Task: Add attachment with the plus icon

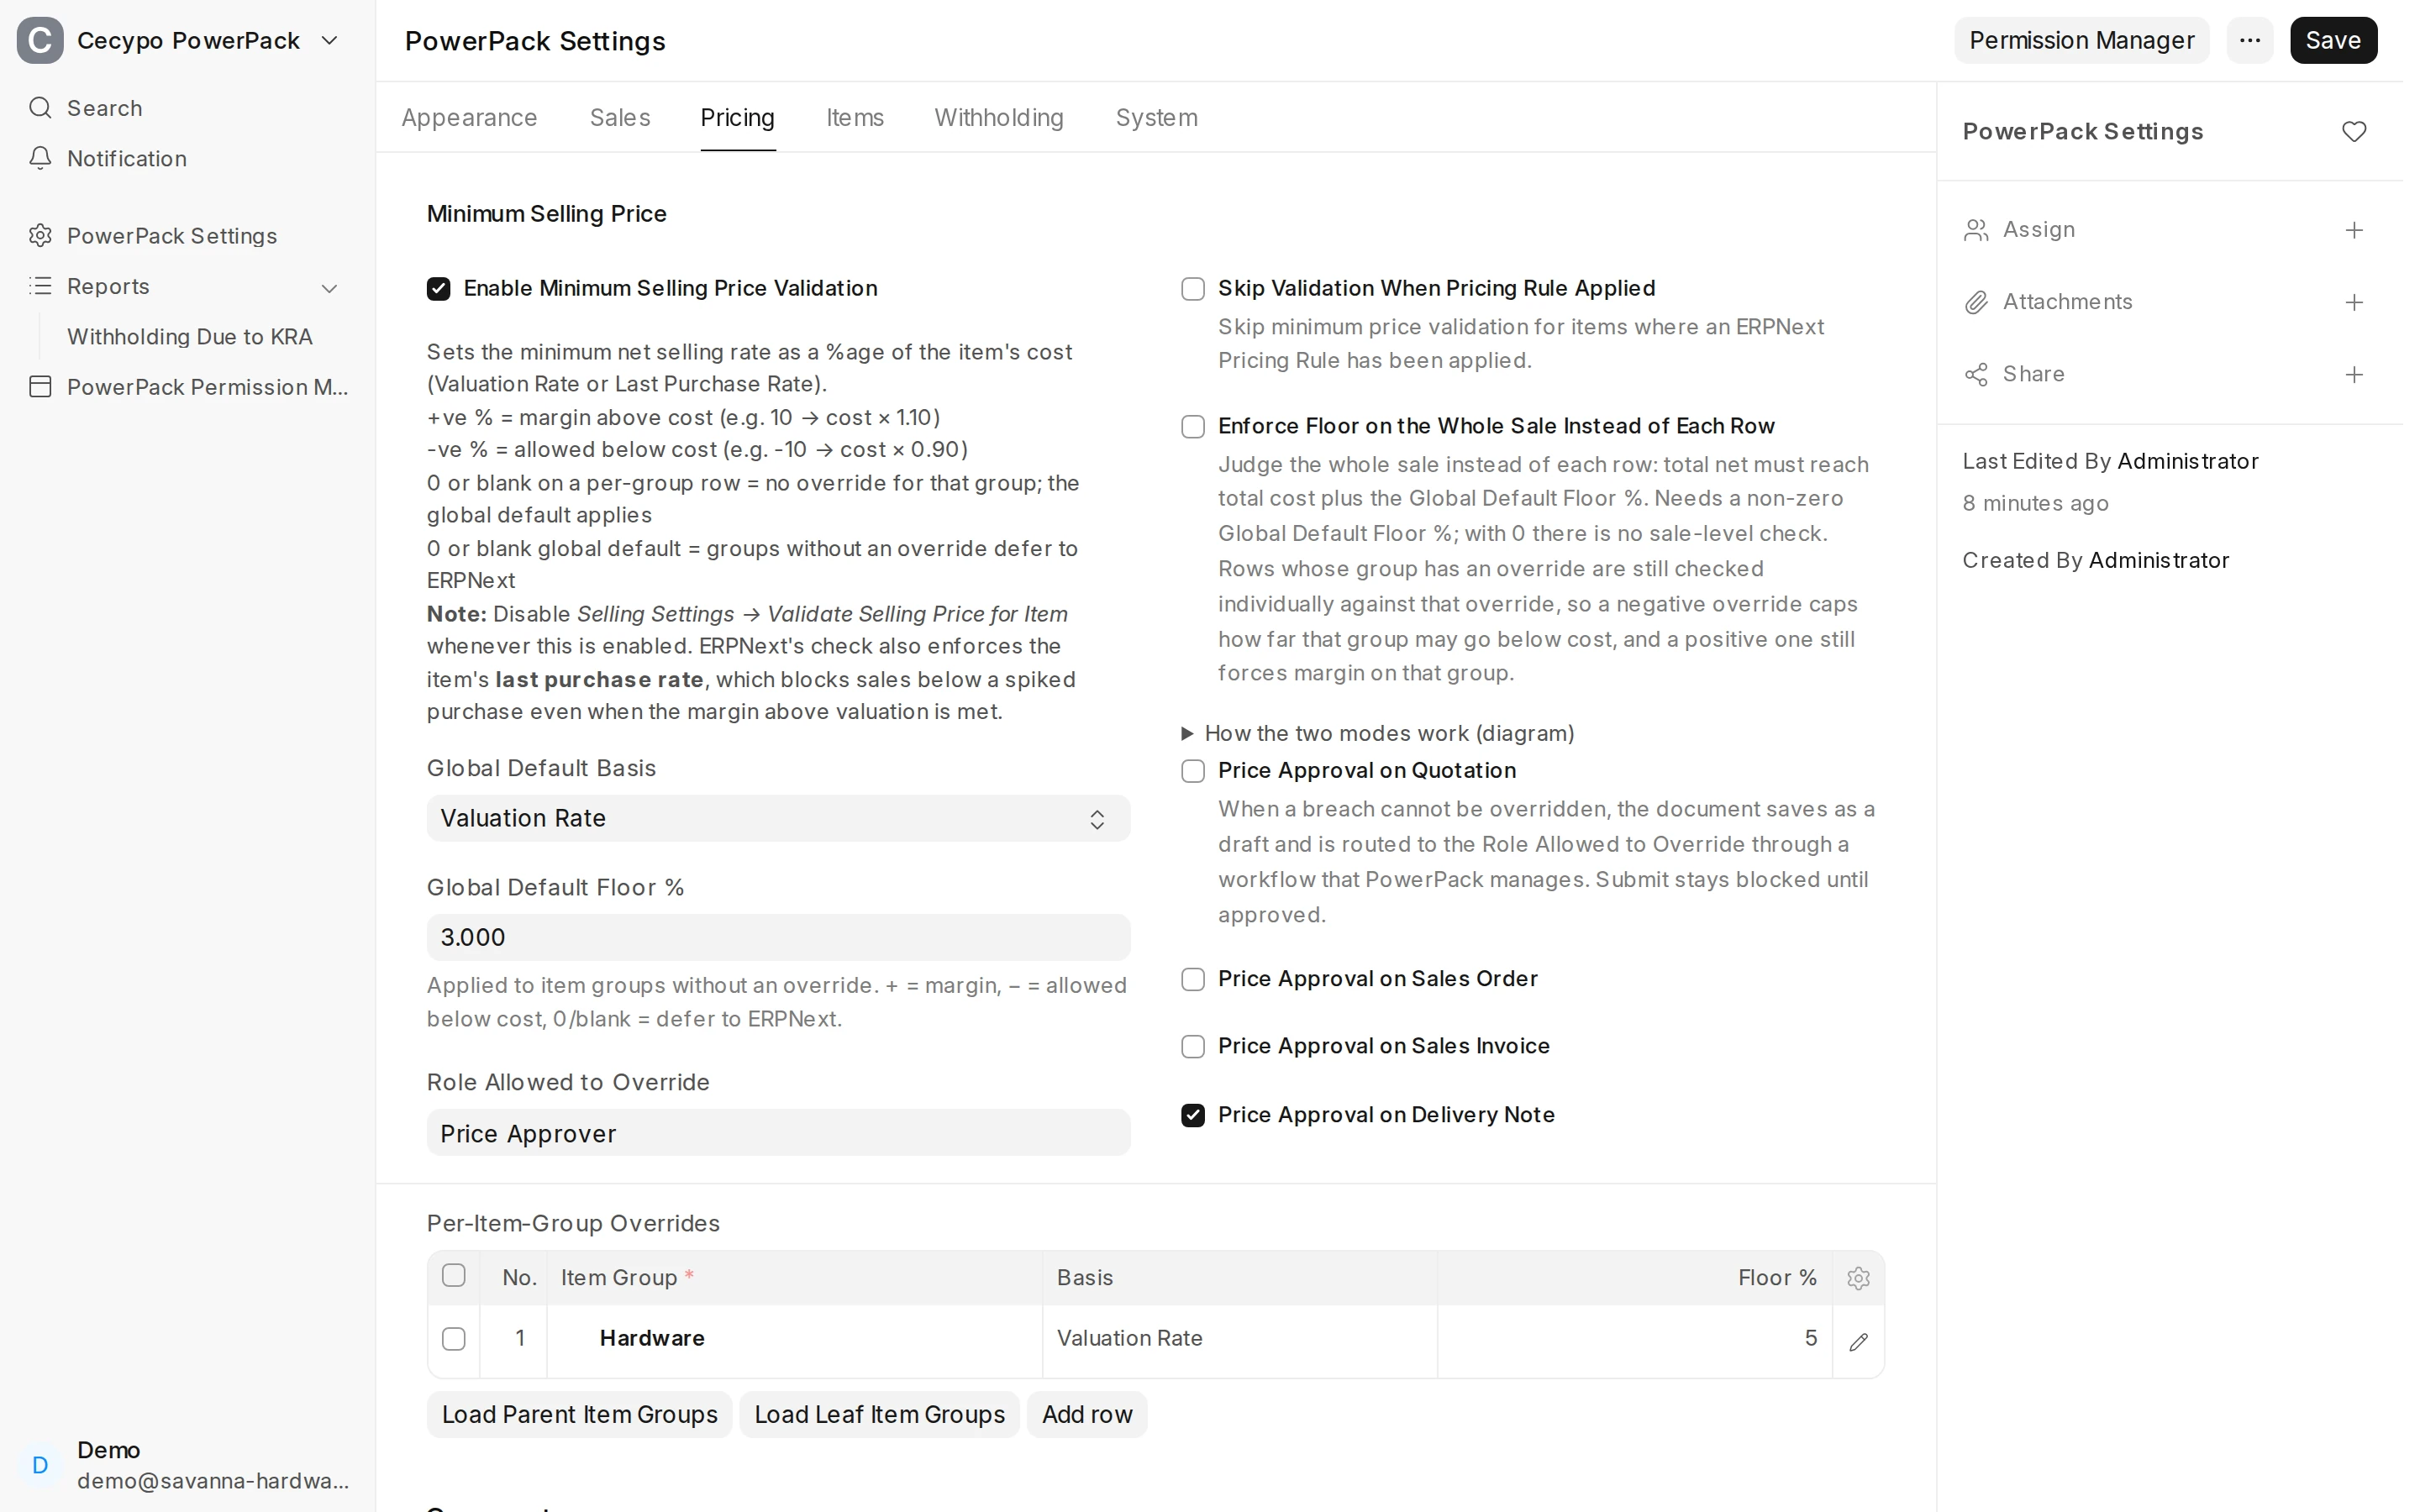Action: 2354,302
